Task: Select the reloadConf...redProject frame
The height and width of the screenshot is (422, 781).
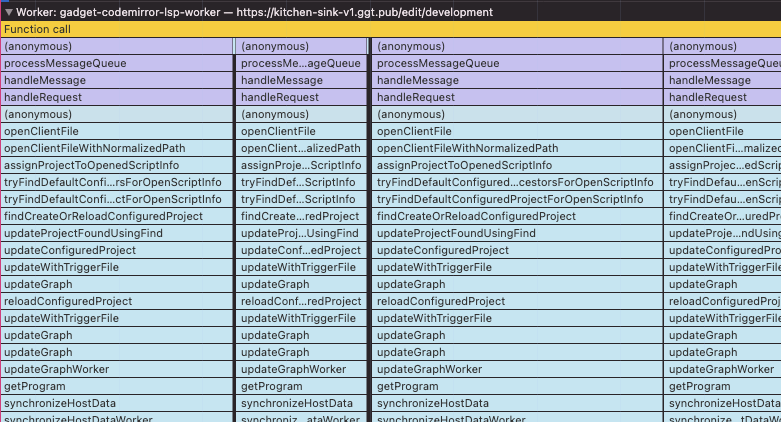Action: tap(301, 301)
